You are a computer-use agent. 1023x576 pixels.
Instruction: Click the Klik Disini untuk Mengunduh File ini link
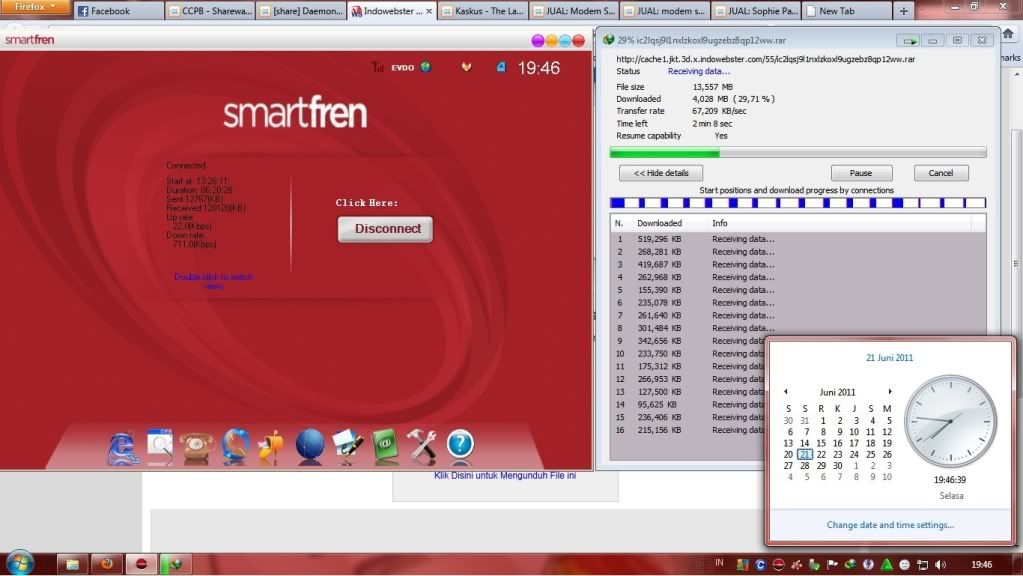click(505, 476)
